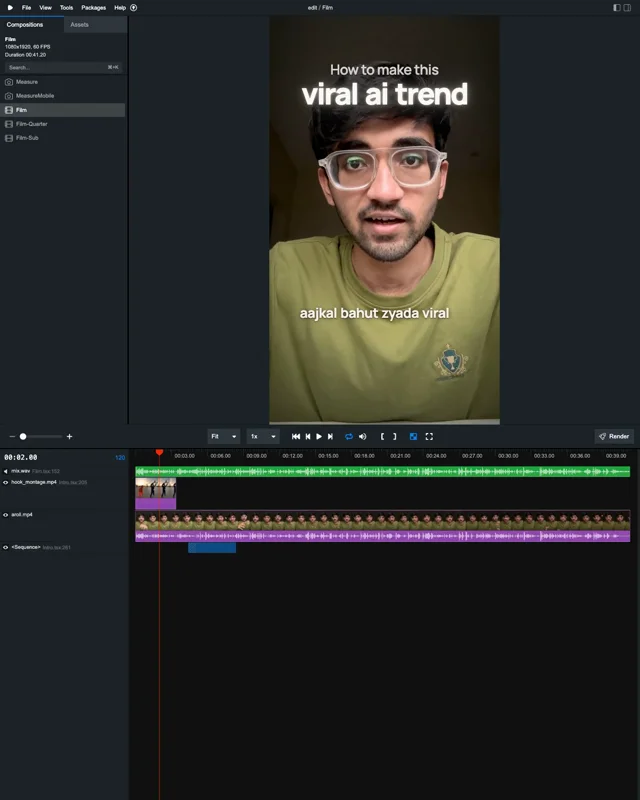The height and width of the screenshot is (800, 640).
Task: Click the blue frame number 120
Action: (120, 458)
